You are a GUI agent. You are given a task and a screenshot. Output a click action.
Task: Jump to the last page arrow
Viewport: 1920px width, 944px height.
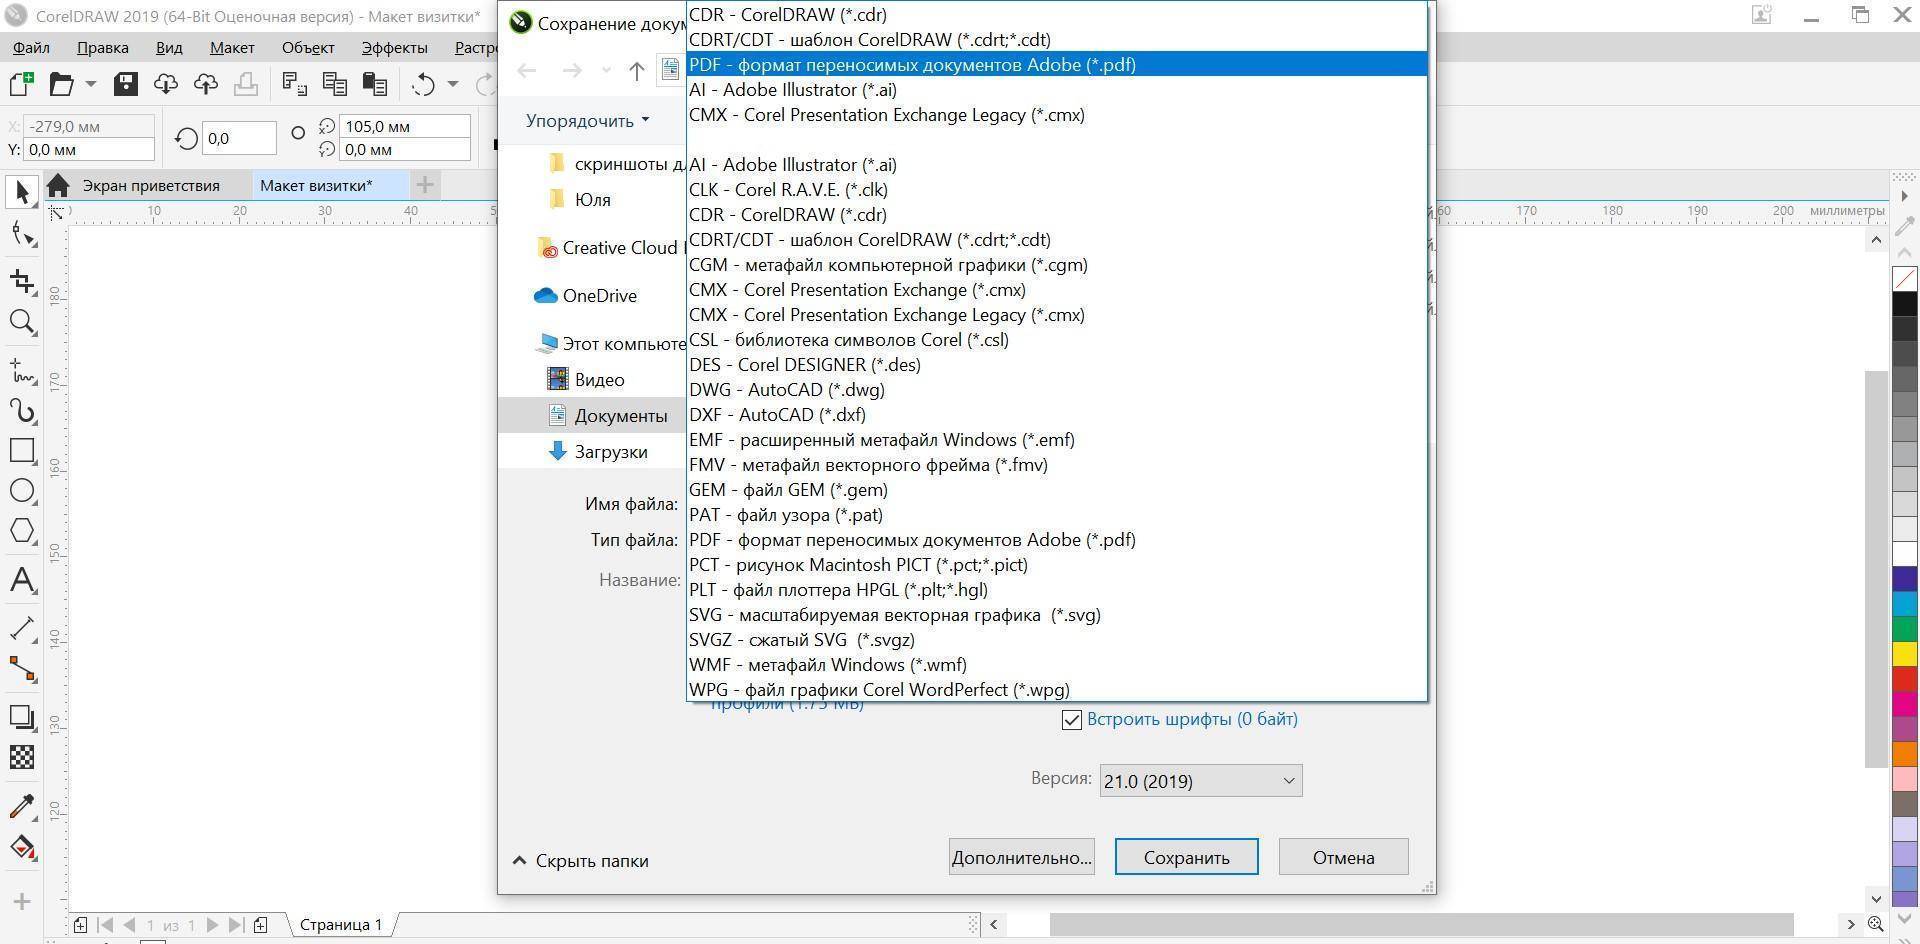pyautogui.click(x=235, y=925)
